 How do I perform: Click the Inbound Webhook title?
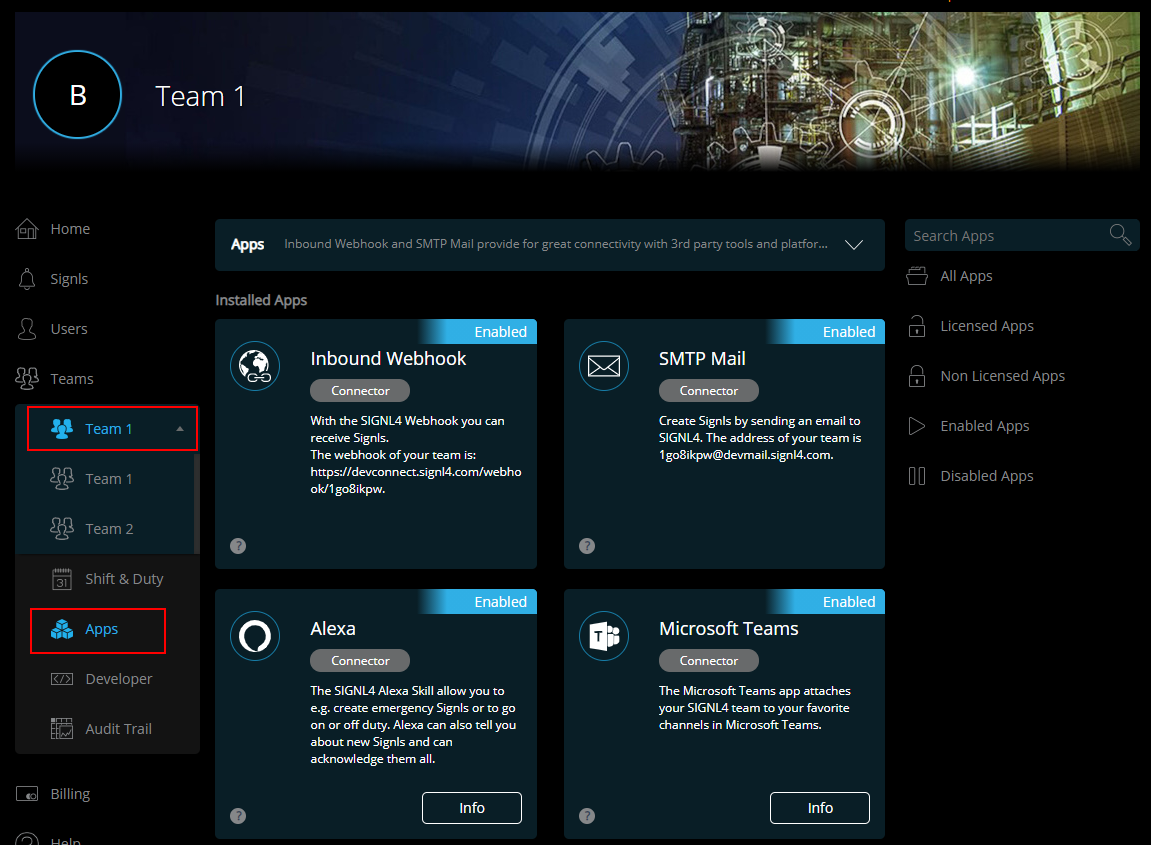[388, 358]
